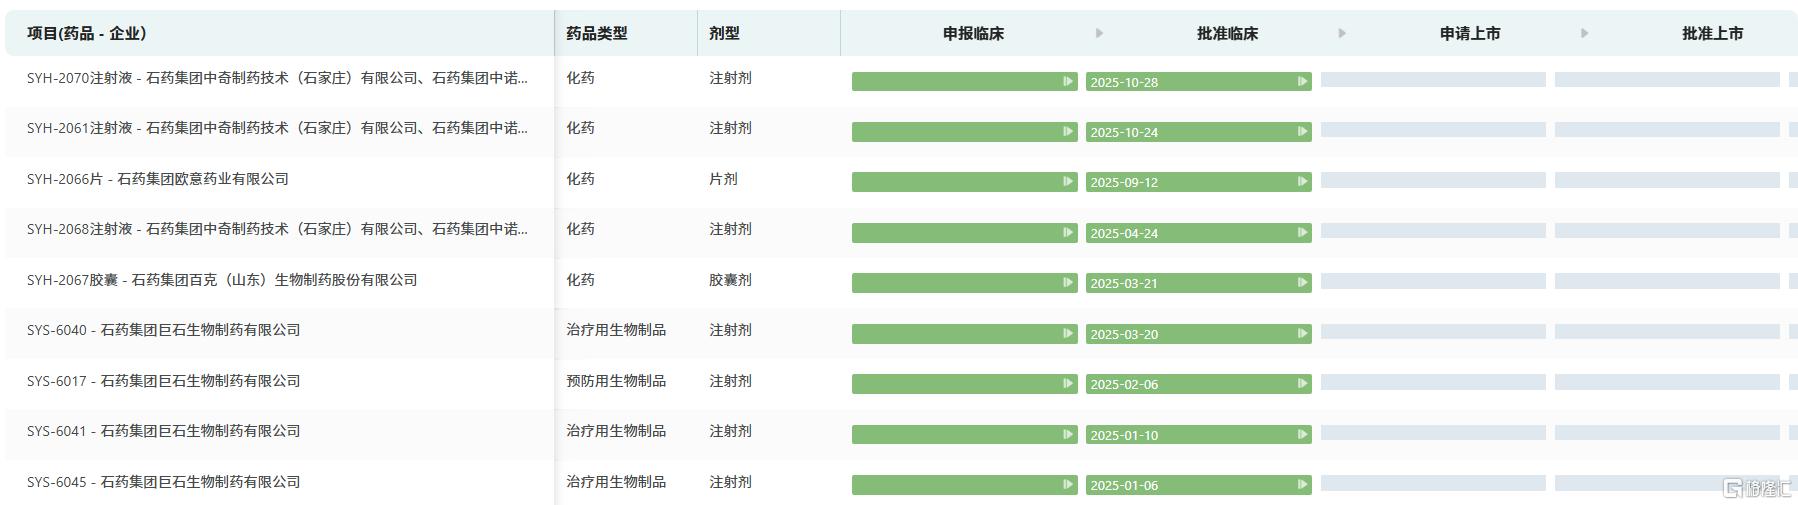Click 治疗用生物制品 type in SYS-6040 row
This screenshot has height=505, width=1798.
[616, 330]
